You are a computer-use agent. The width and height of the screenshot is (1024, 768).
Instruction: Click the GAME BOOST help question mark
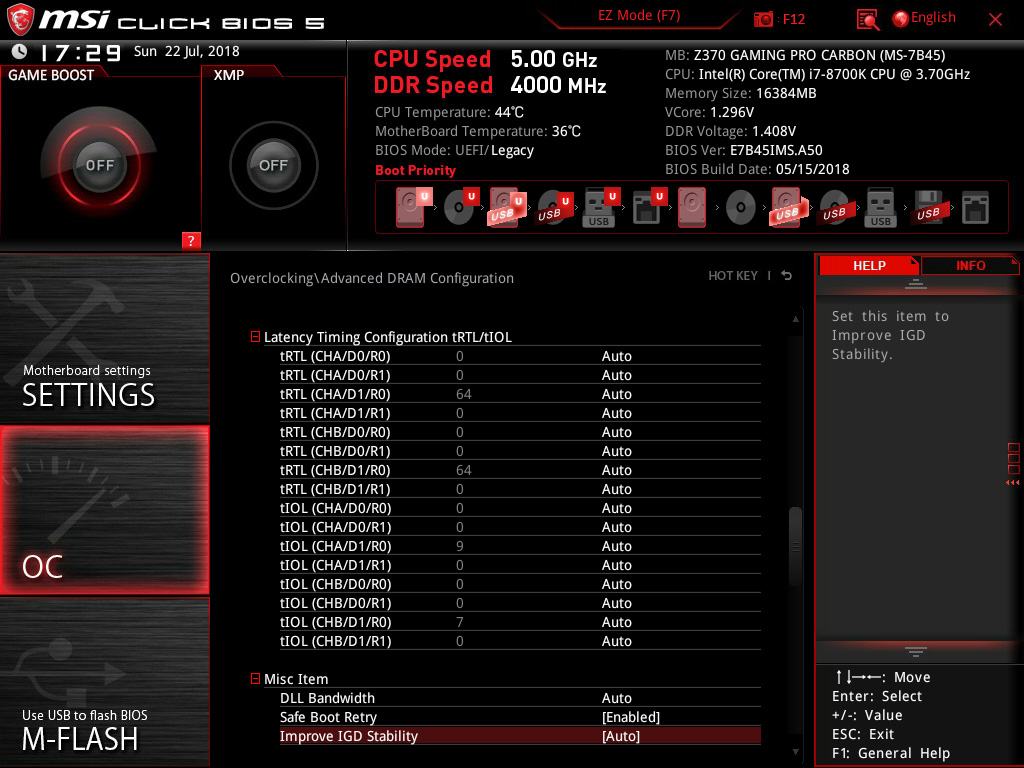tap(191, 240)
